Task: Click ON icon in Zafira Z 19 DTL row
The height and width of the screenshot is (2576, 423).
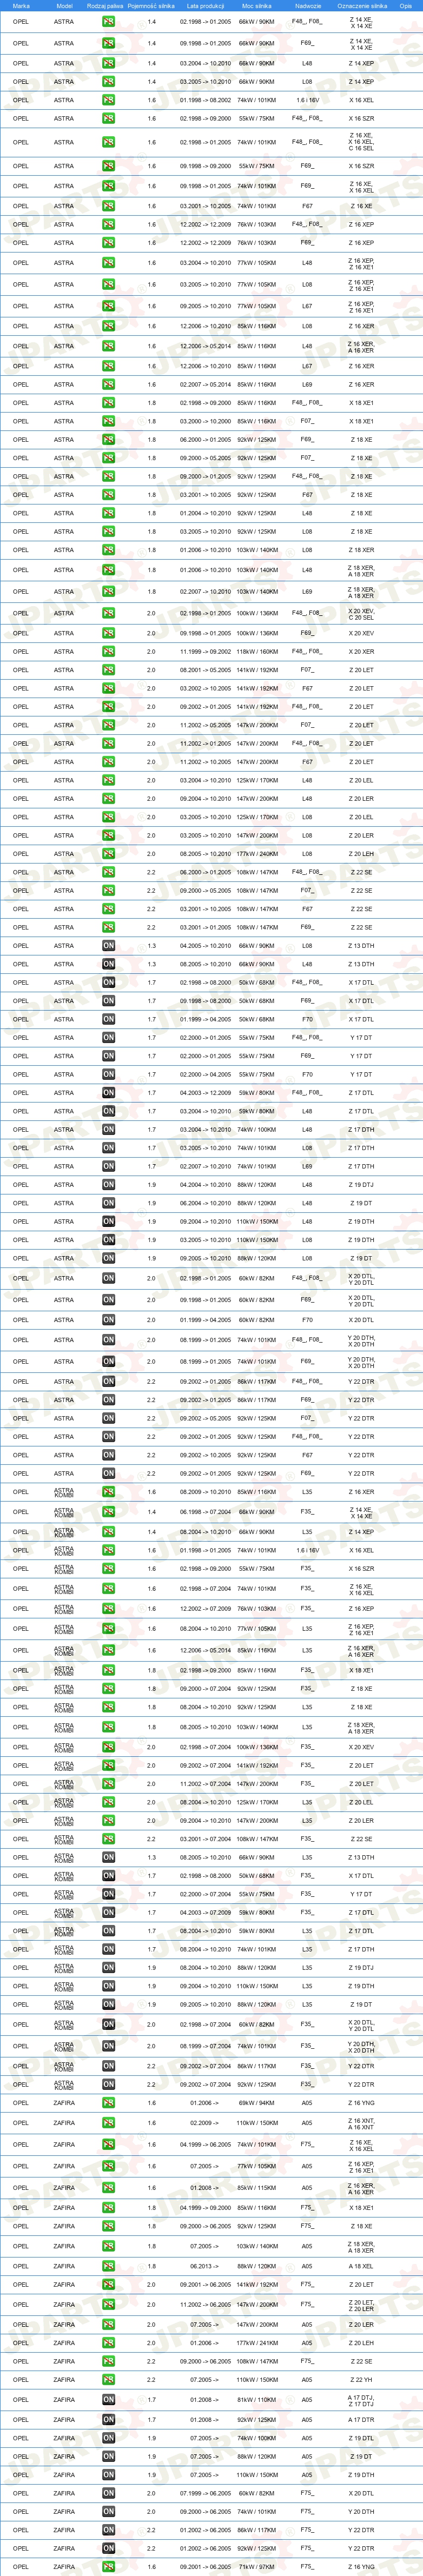Action: [x=108, y=2438]
